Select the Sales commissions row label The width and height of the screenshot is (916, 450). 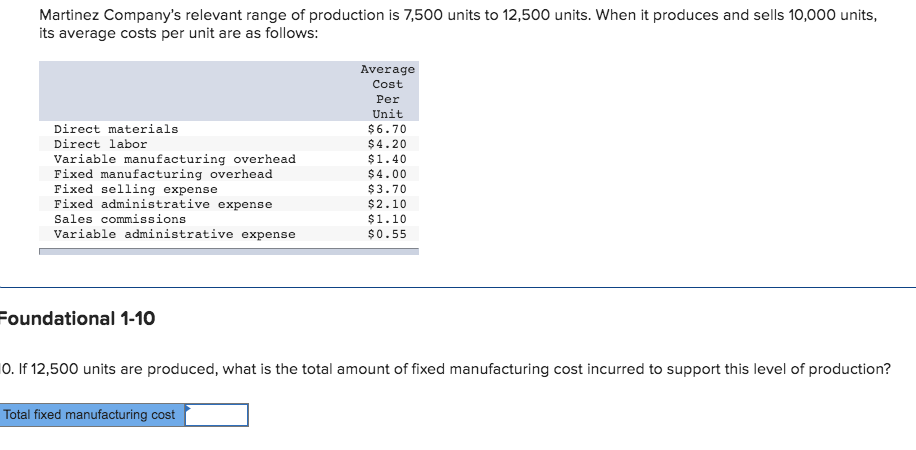pyautogui.click(x=119, y=219)
